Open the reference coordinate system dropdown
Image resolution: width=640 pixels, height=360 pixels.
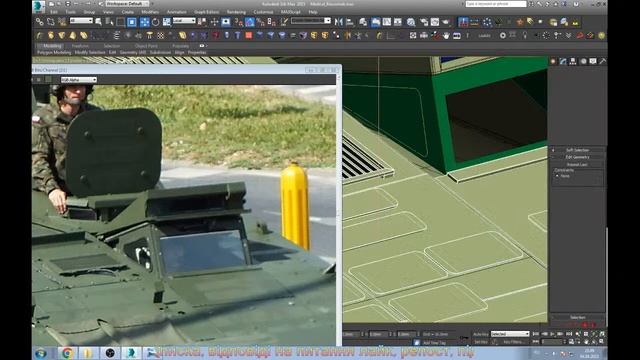(x=184, y=21)
